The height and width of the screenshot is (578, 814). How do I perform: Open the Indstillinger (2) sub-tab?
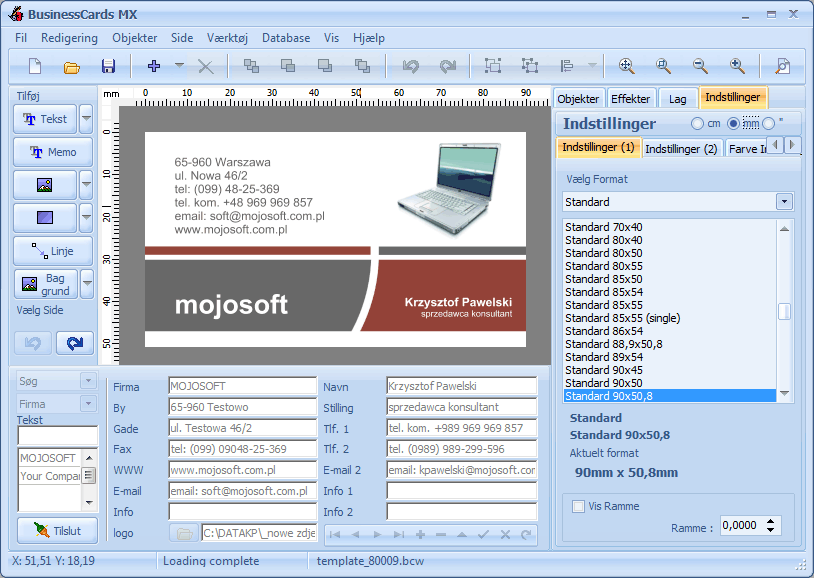pos(681,149)
